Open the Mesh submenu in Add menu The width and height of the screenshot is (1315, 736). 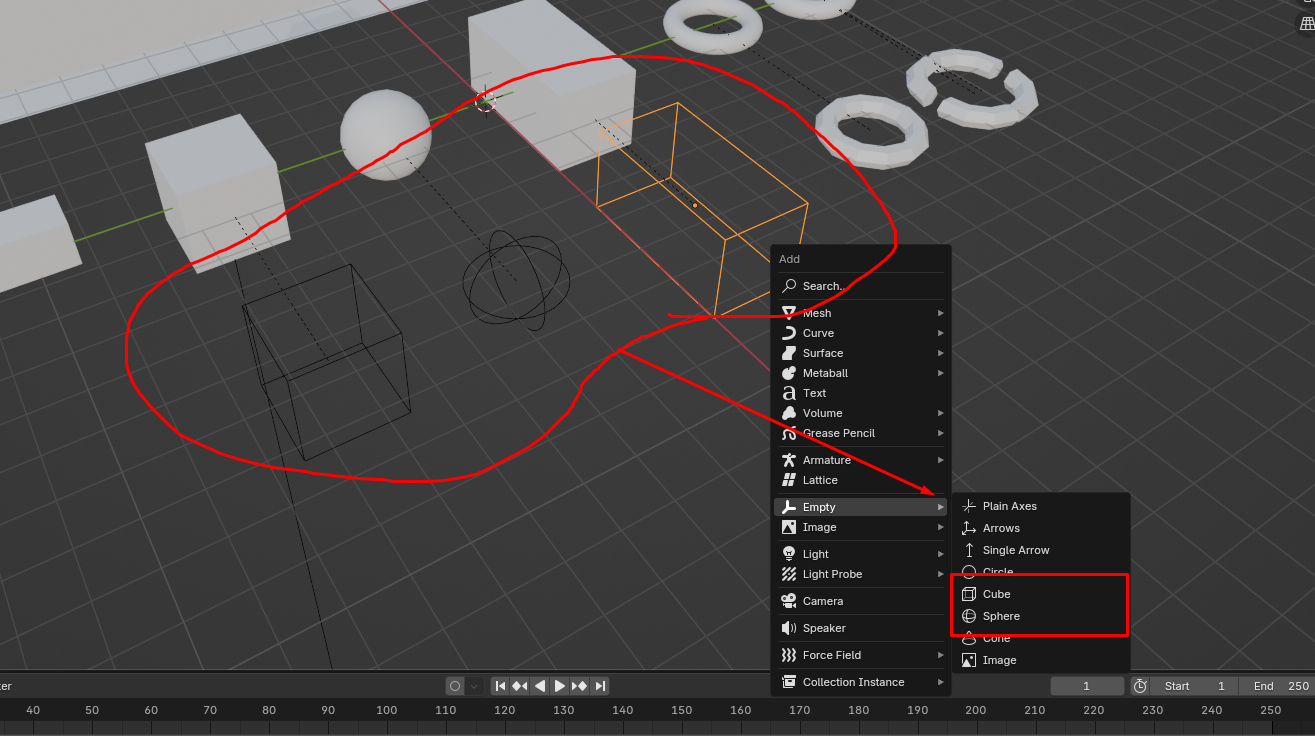tap(861, 313)
